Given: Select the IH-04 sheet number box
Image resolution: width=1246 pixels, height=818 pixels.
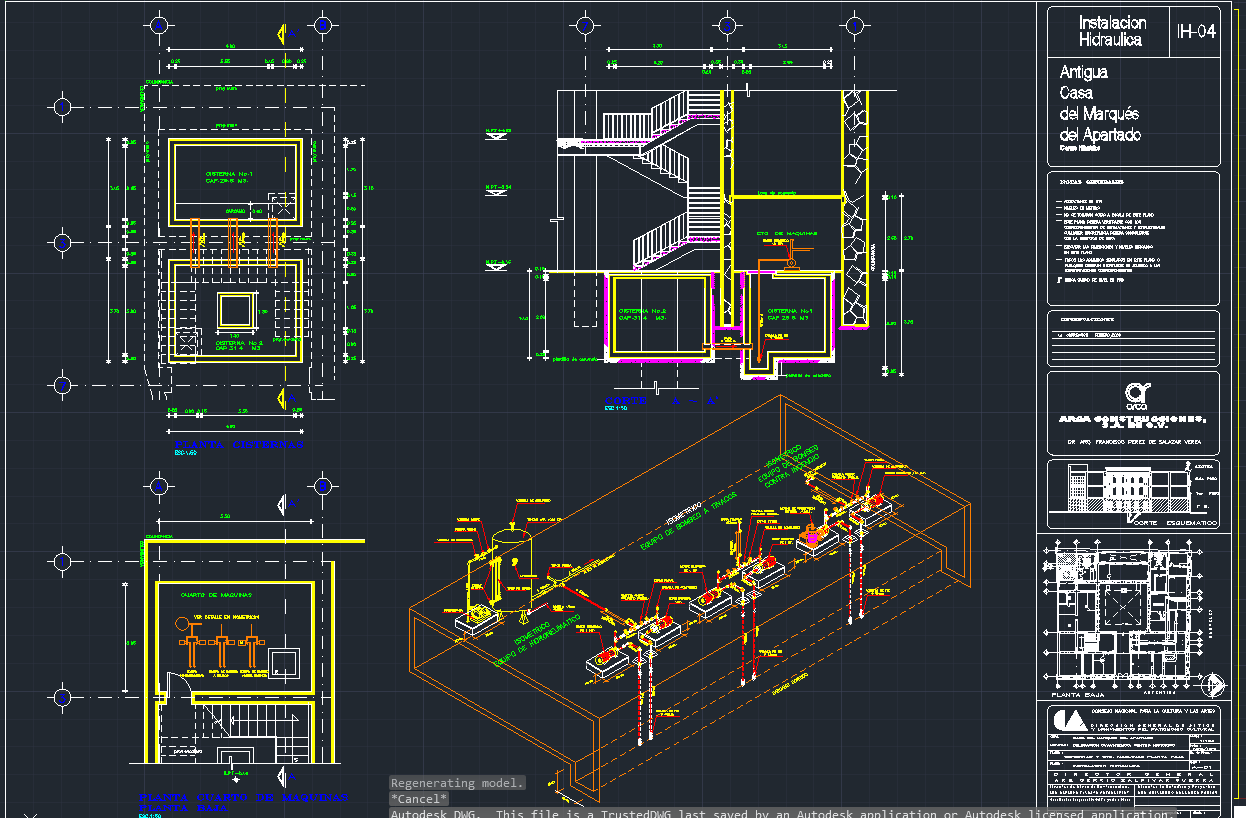Looking at the screenshot, I should tap(1196, 32).
